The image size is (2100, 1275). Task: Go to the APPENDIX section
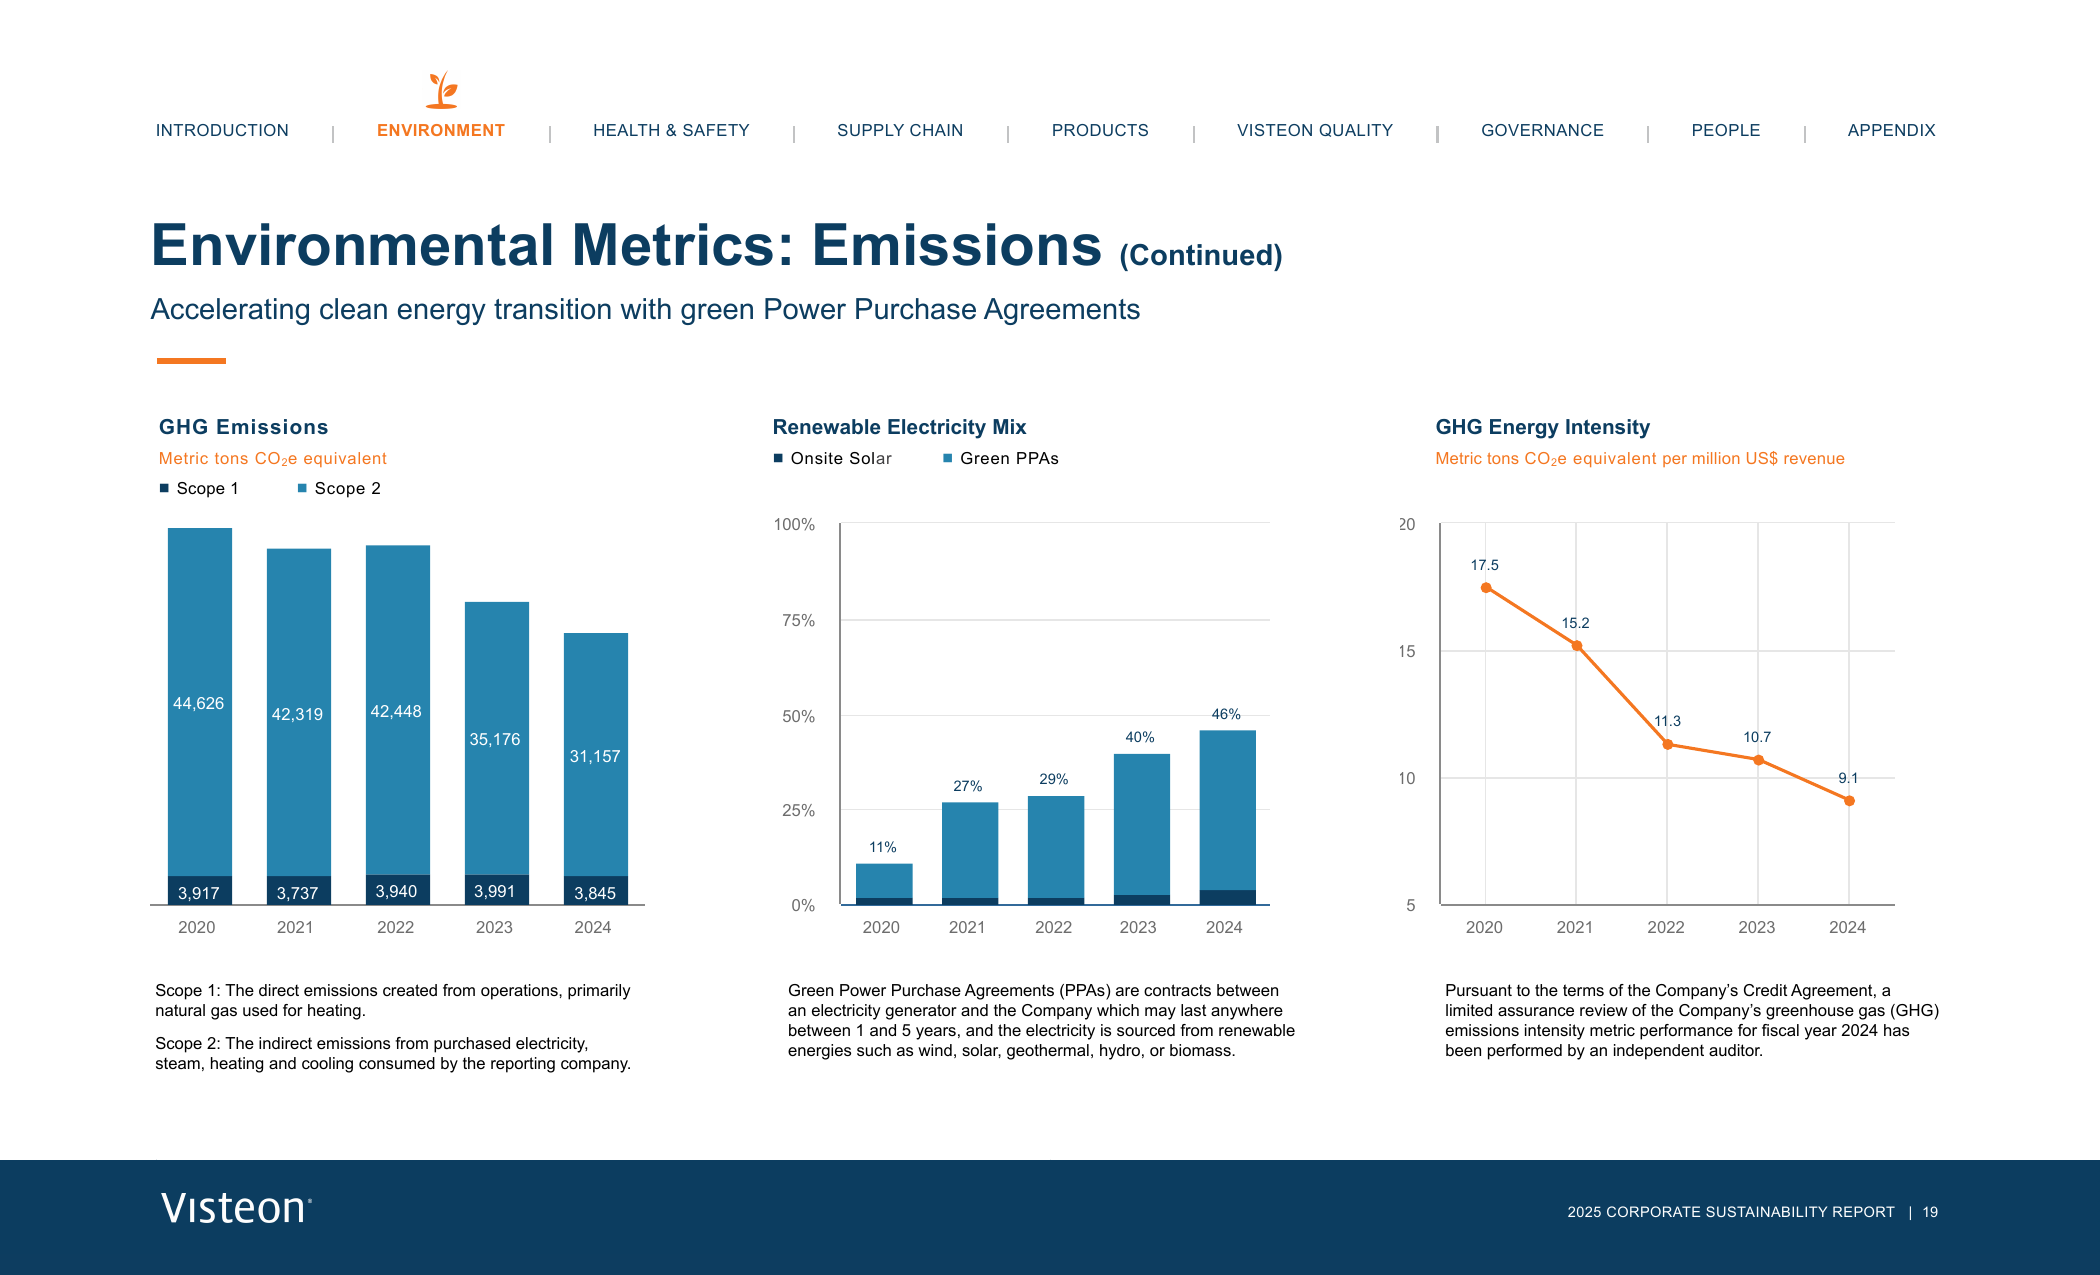pos(1891,130)
